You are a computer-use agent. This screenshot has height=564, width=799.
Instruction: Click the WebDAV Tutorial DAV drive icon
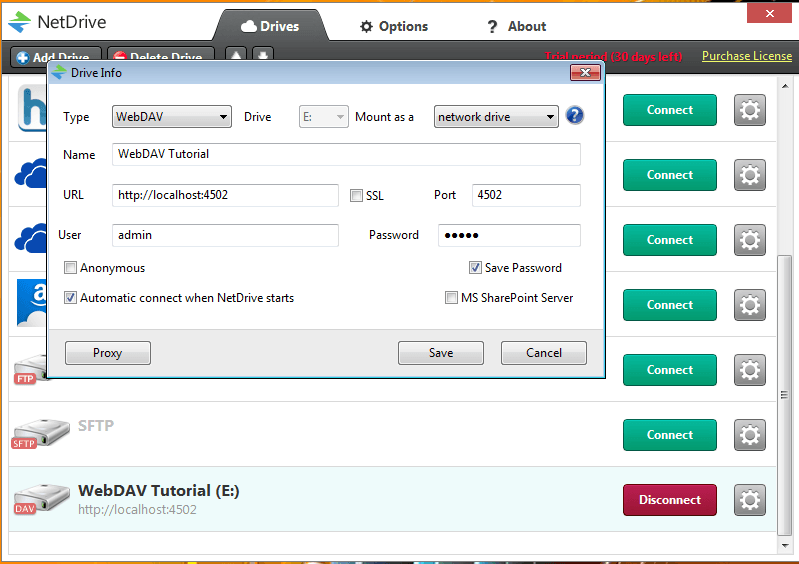41,499
